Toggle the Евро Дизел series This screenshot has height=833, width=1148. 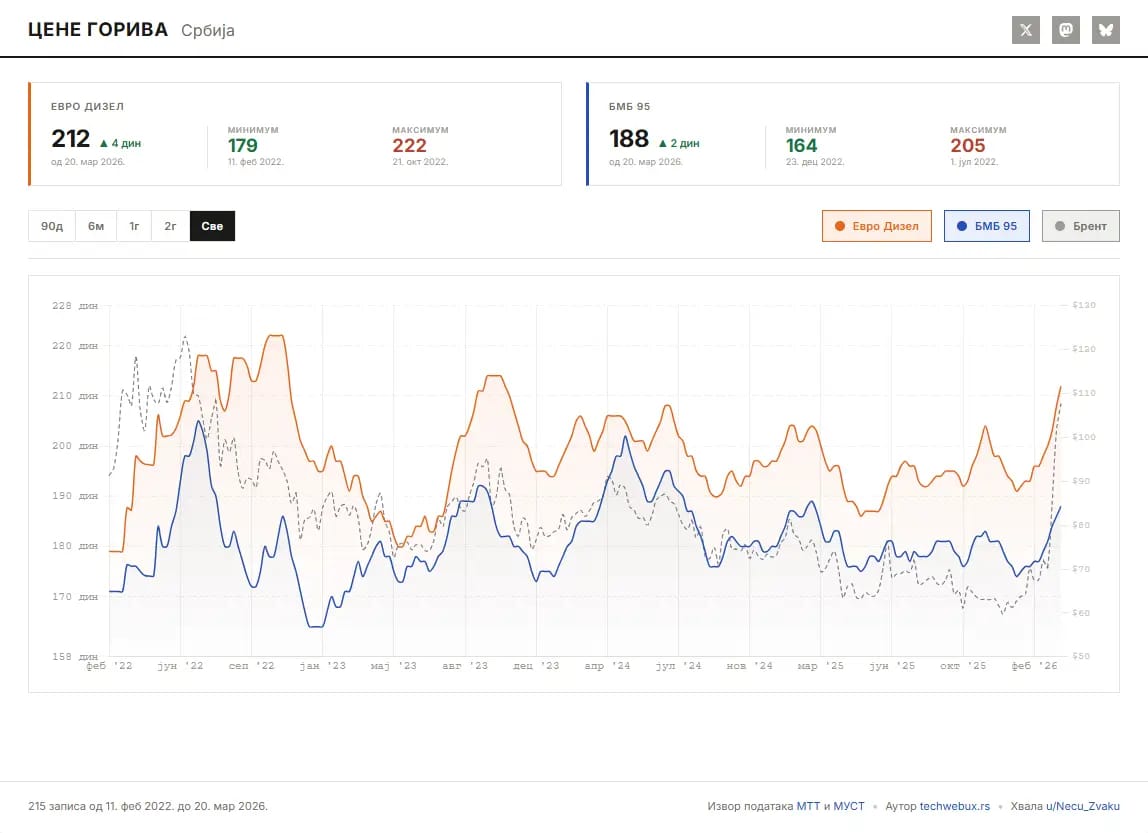pyautogui.click(x=876, y=226)
